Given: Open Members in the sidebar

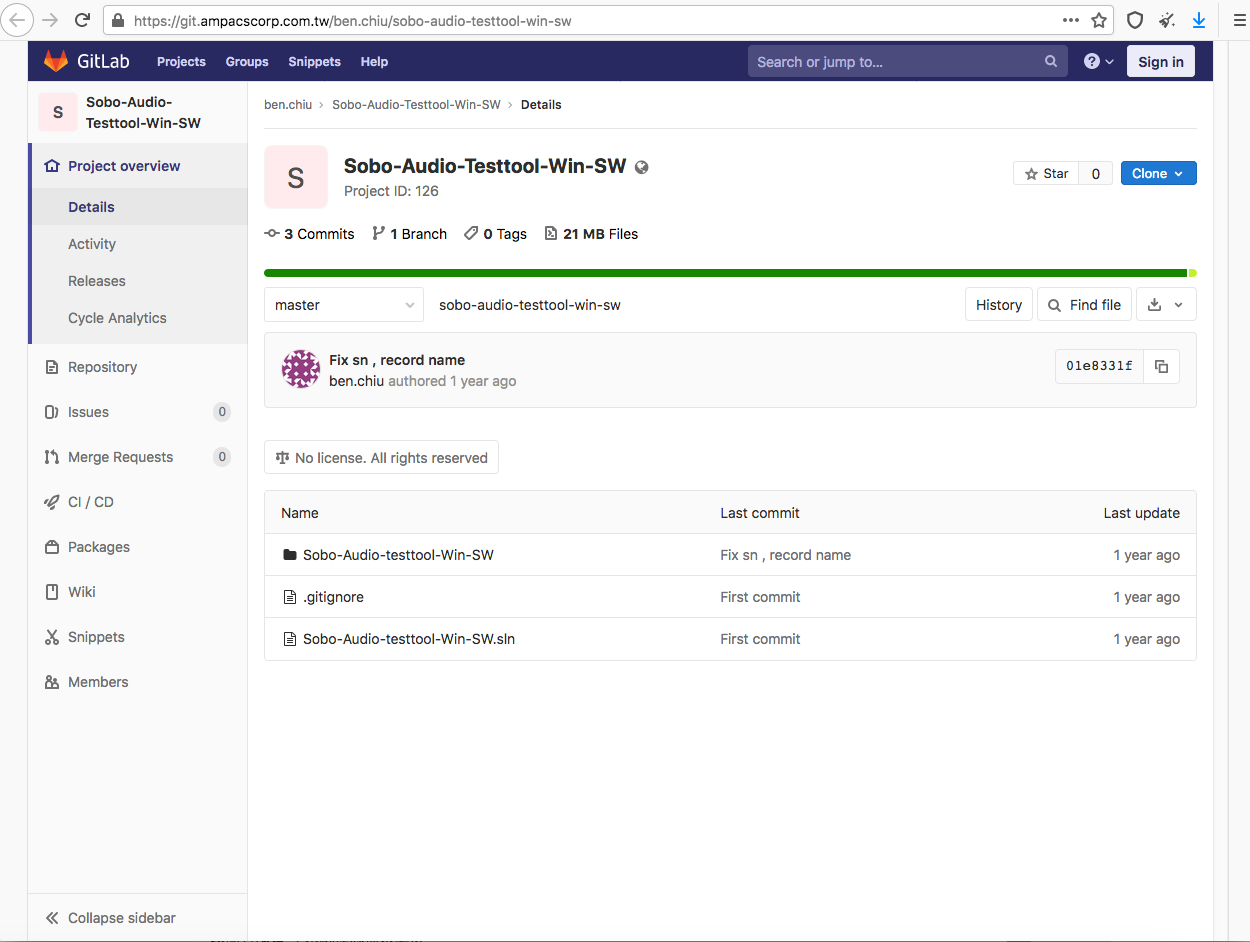Looking at the screenshot, I should coord(138,682).
